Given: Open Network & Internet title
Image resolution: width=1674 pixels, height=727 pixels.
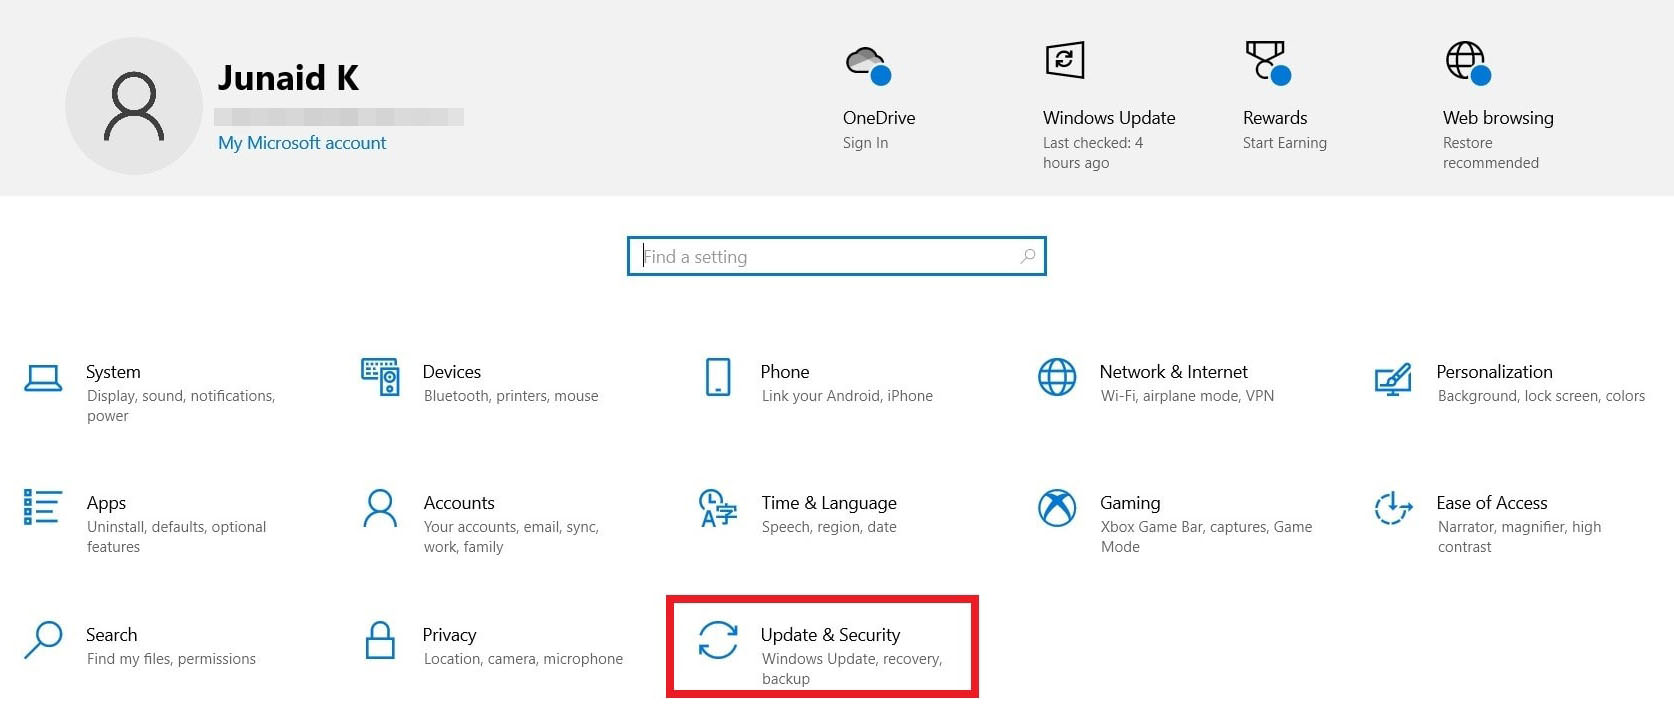Looking at the screenshot, I should (x=1174, y=372).
